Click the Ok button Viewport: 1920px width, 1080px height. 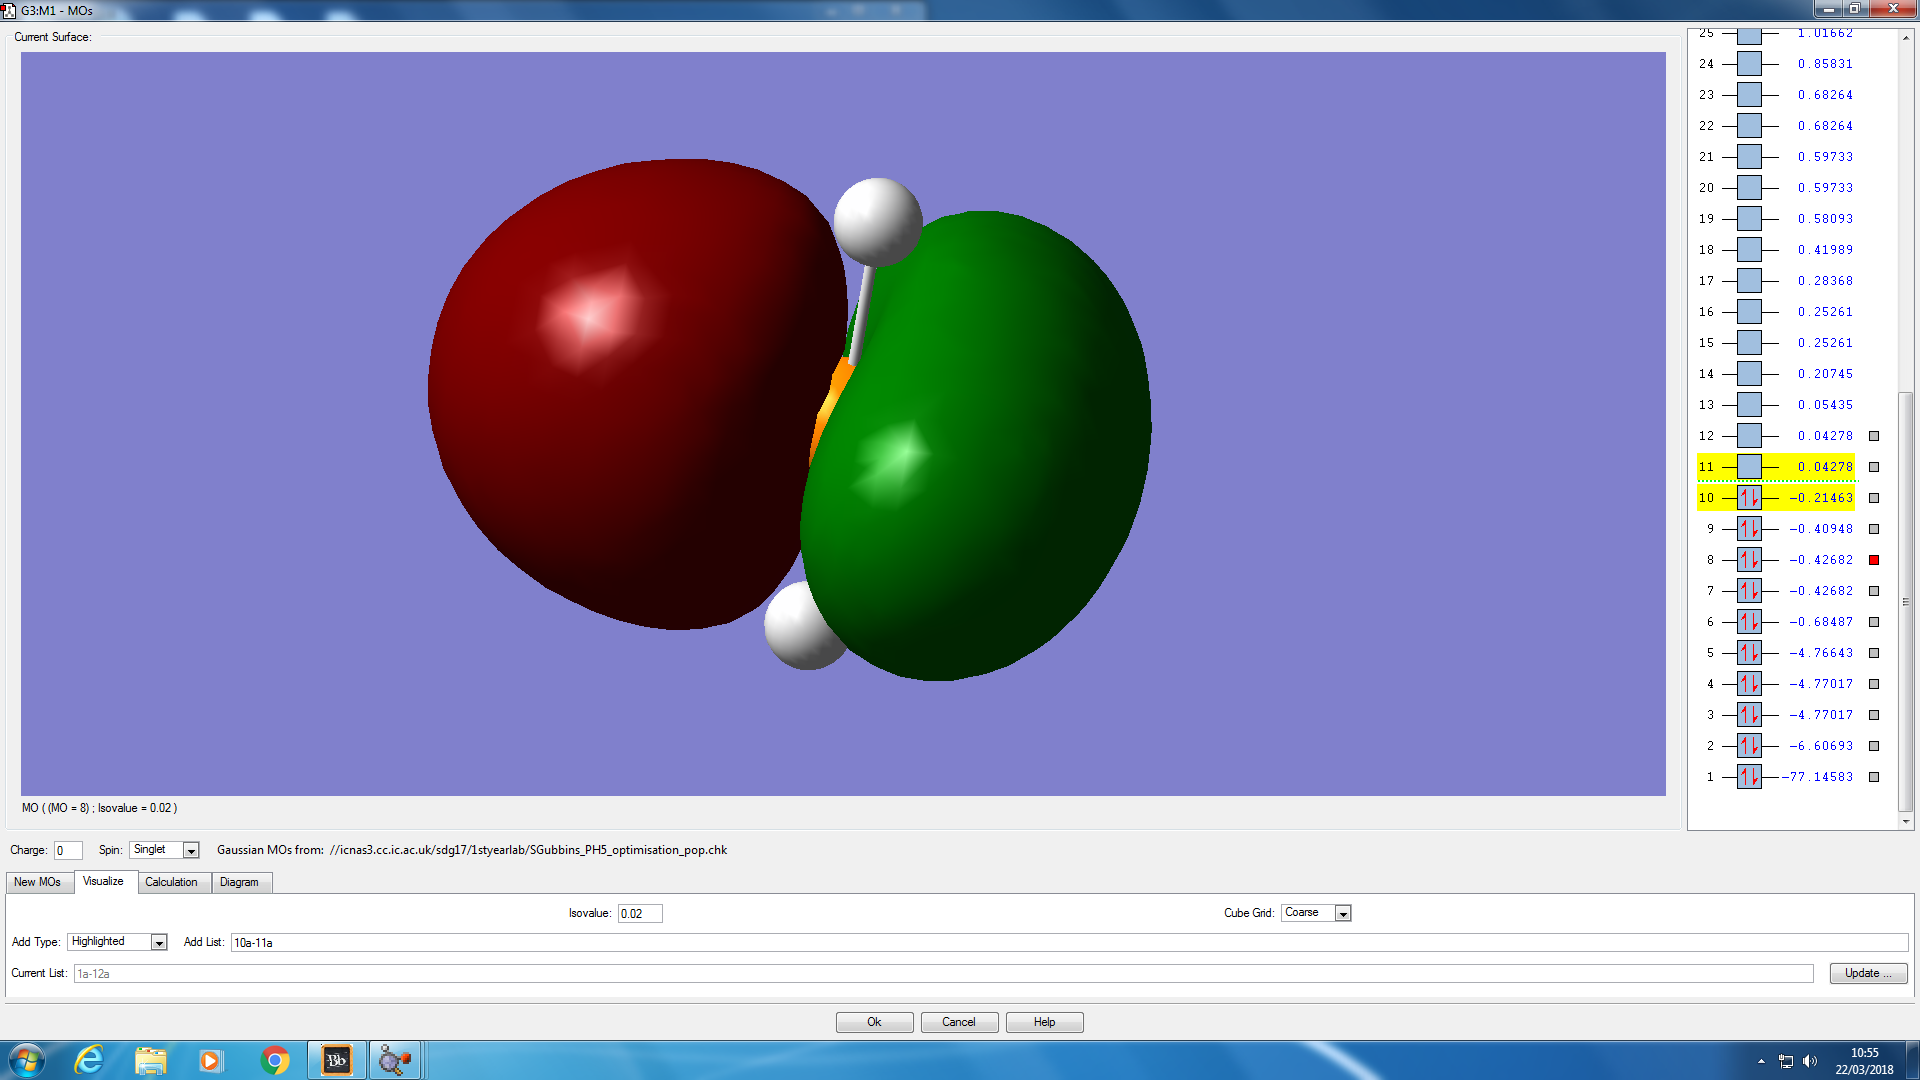click(x=874, y=1022)
